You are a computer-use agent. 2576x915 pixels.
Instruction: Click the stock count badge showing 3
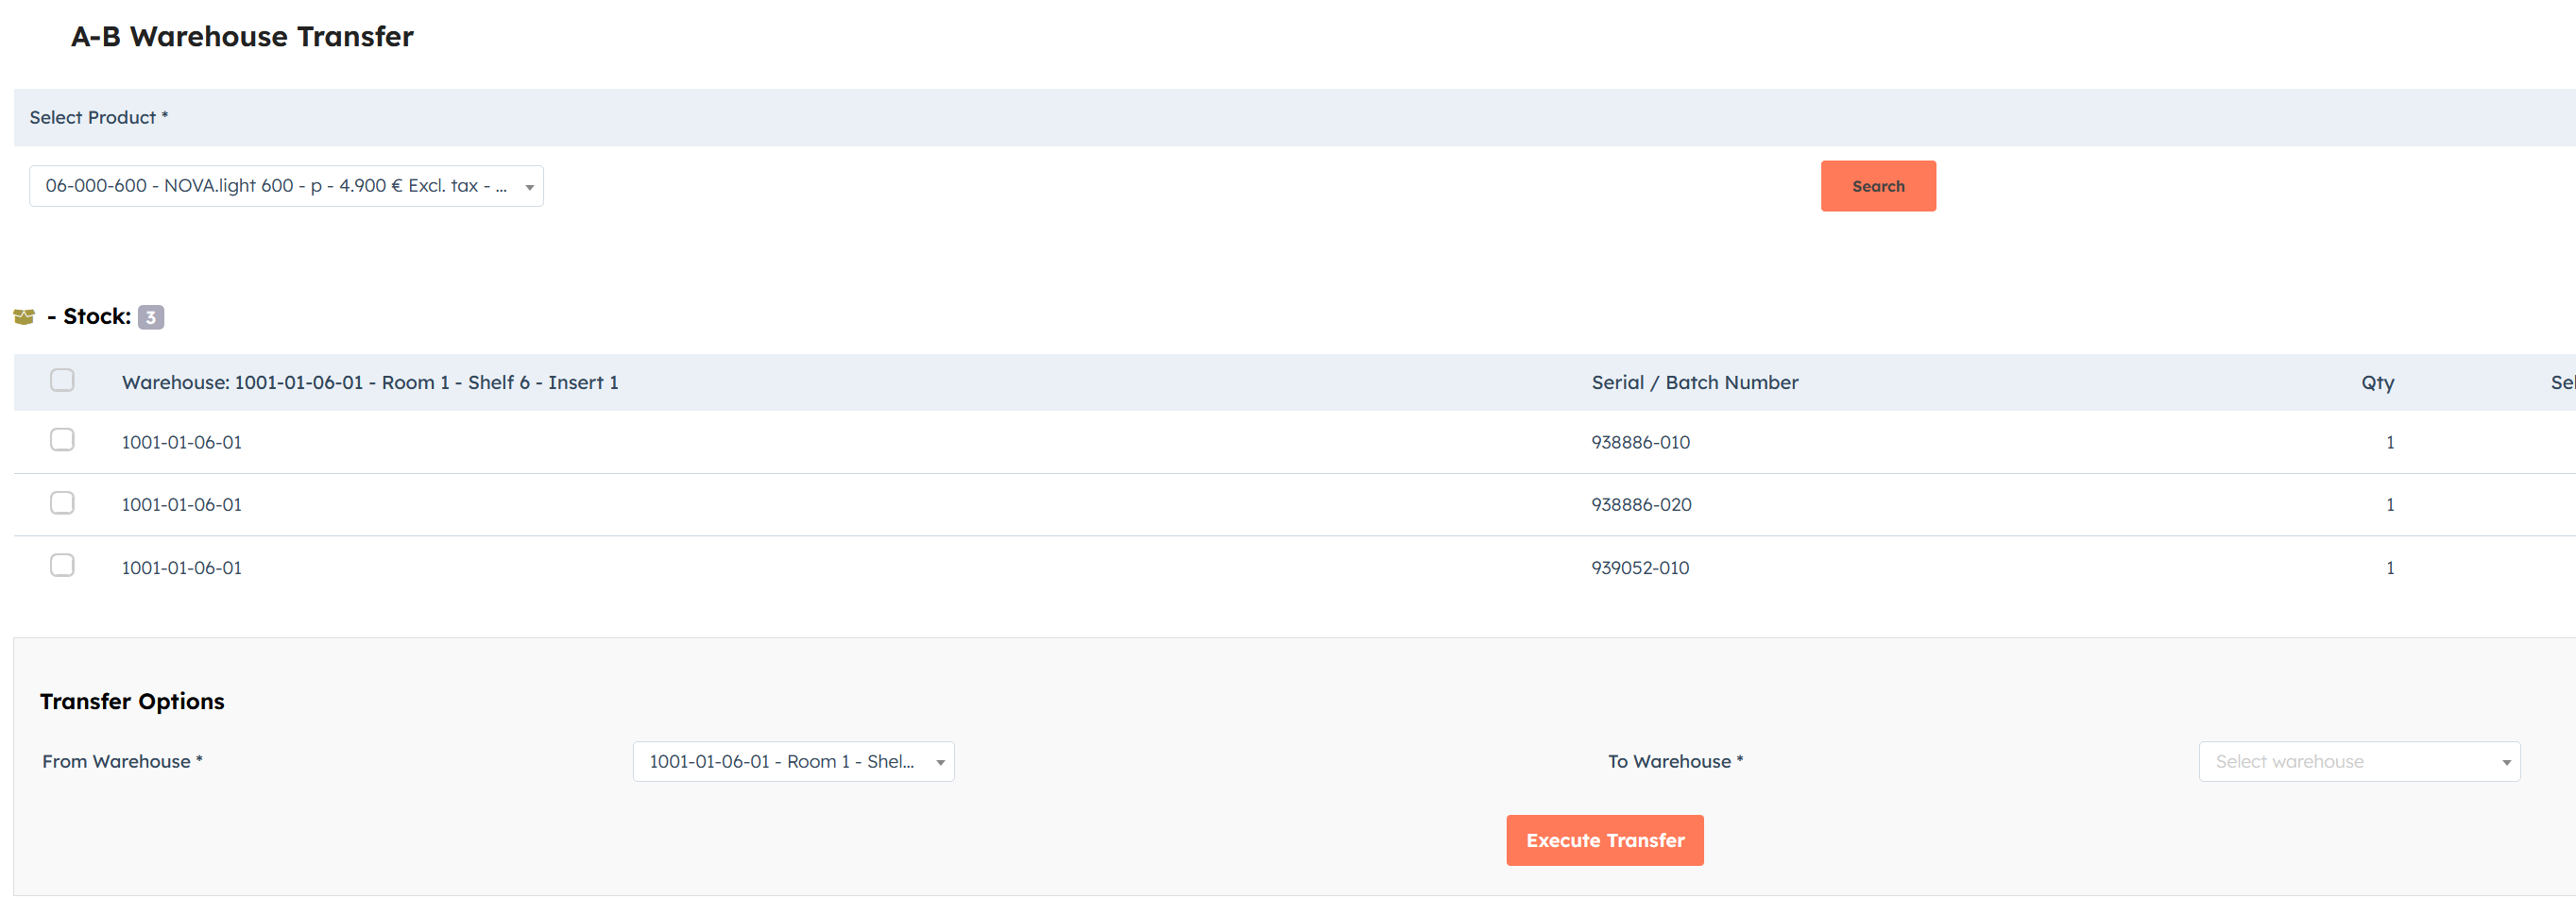pyautogui.click(x=150, y=317)
